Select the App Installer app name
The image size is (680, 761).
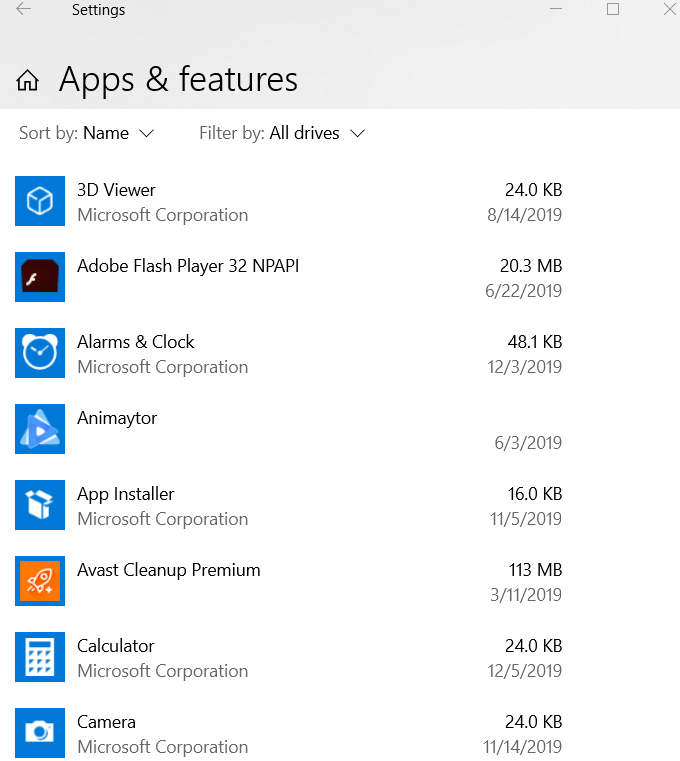[126, 494]
